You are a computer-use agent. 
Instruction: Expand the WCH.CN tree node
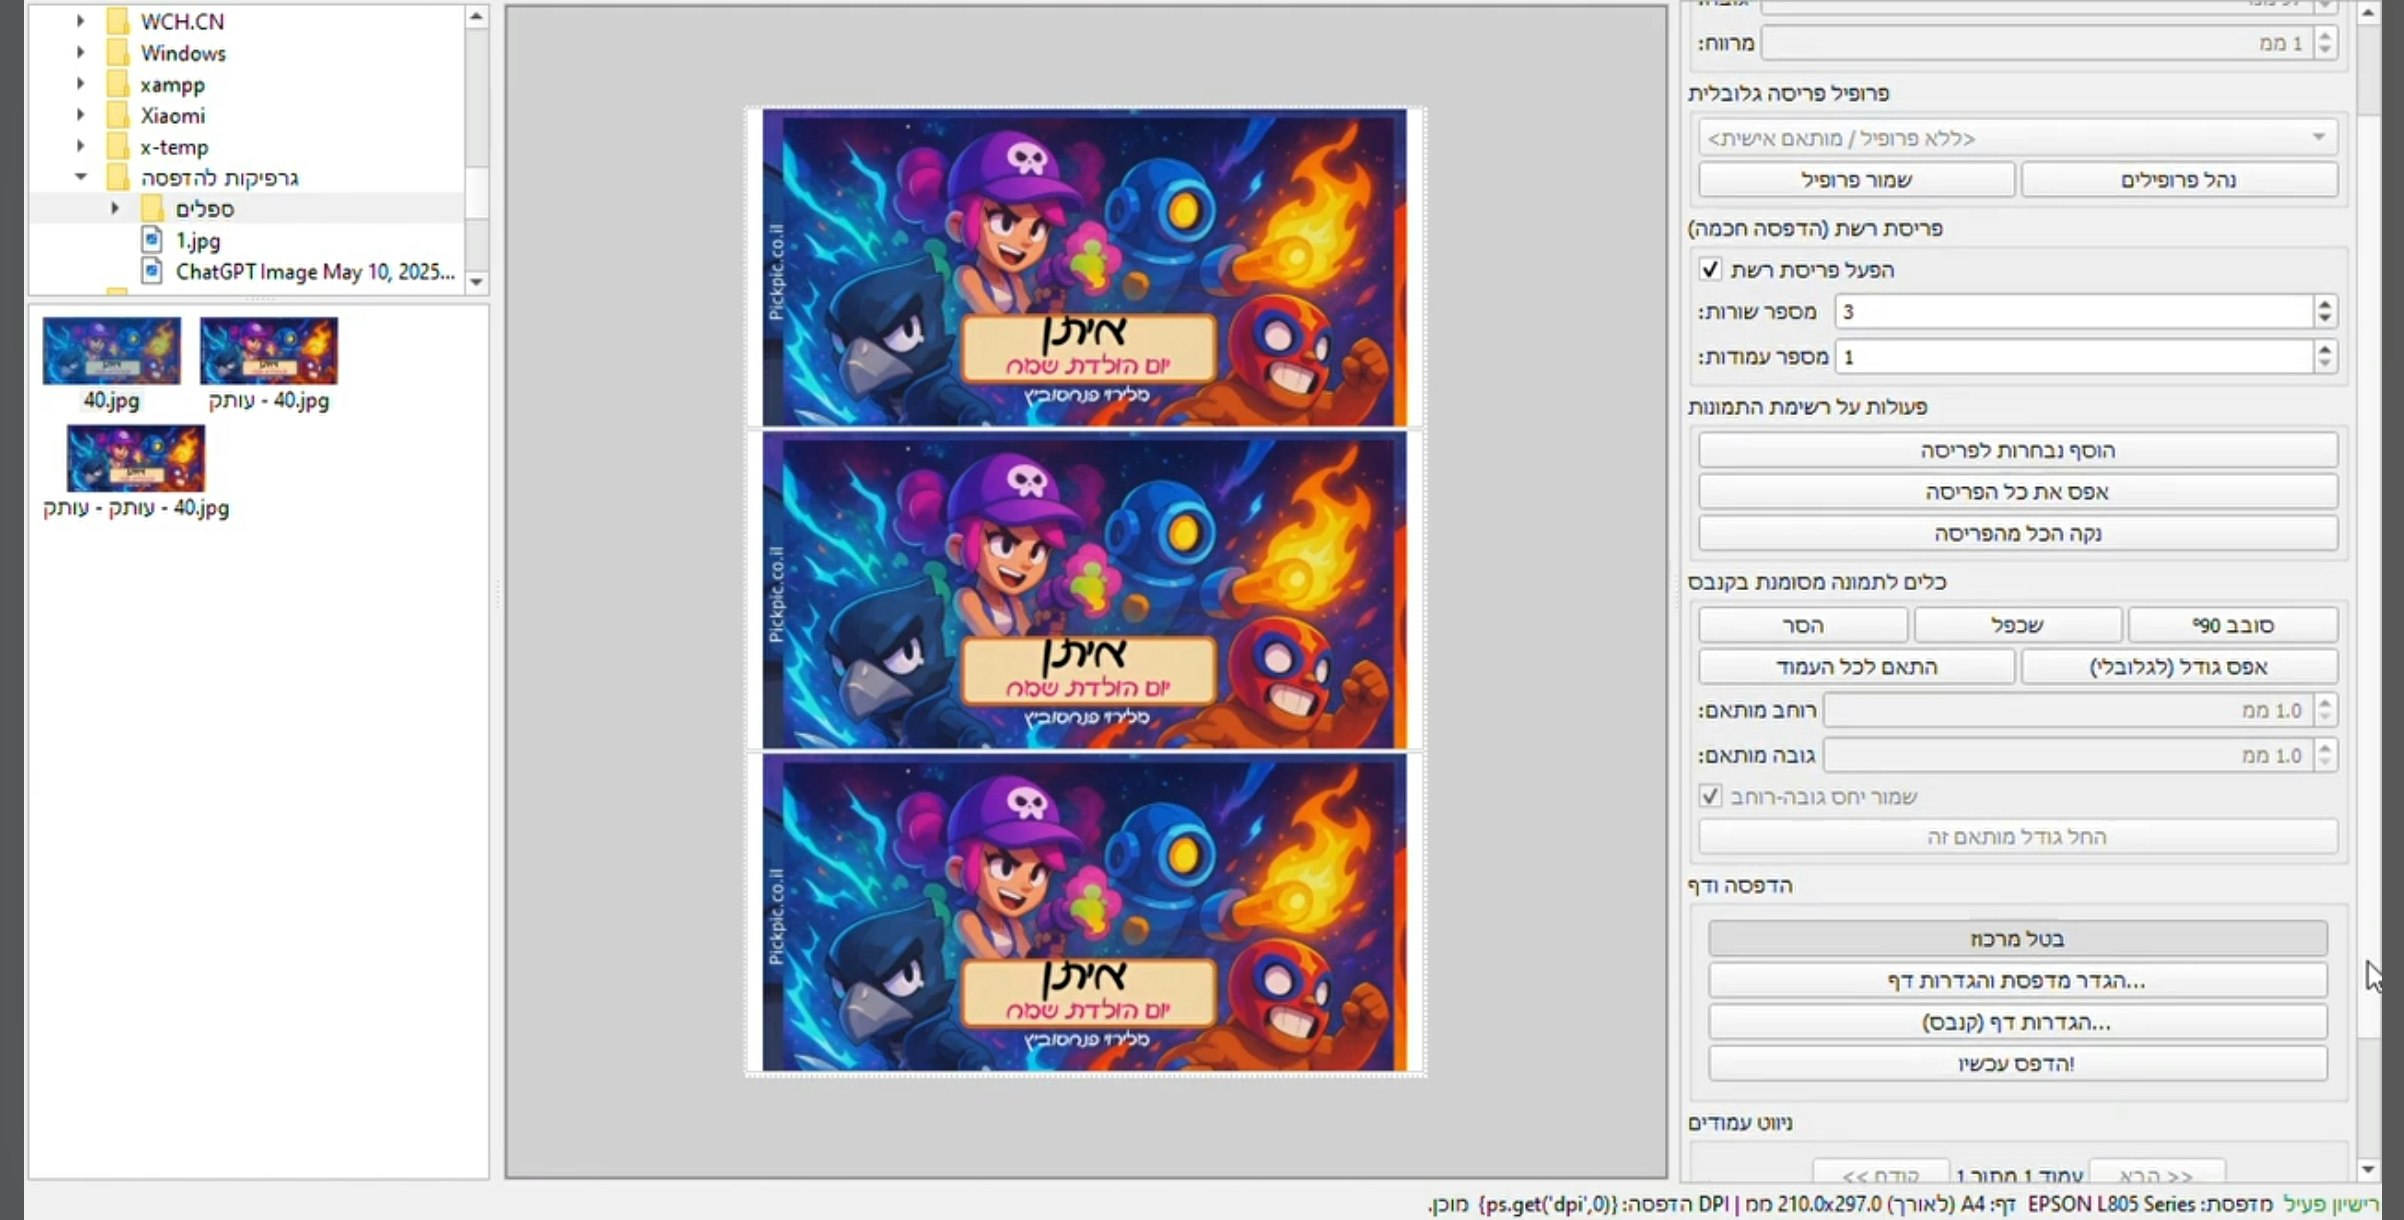(81, 21)
